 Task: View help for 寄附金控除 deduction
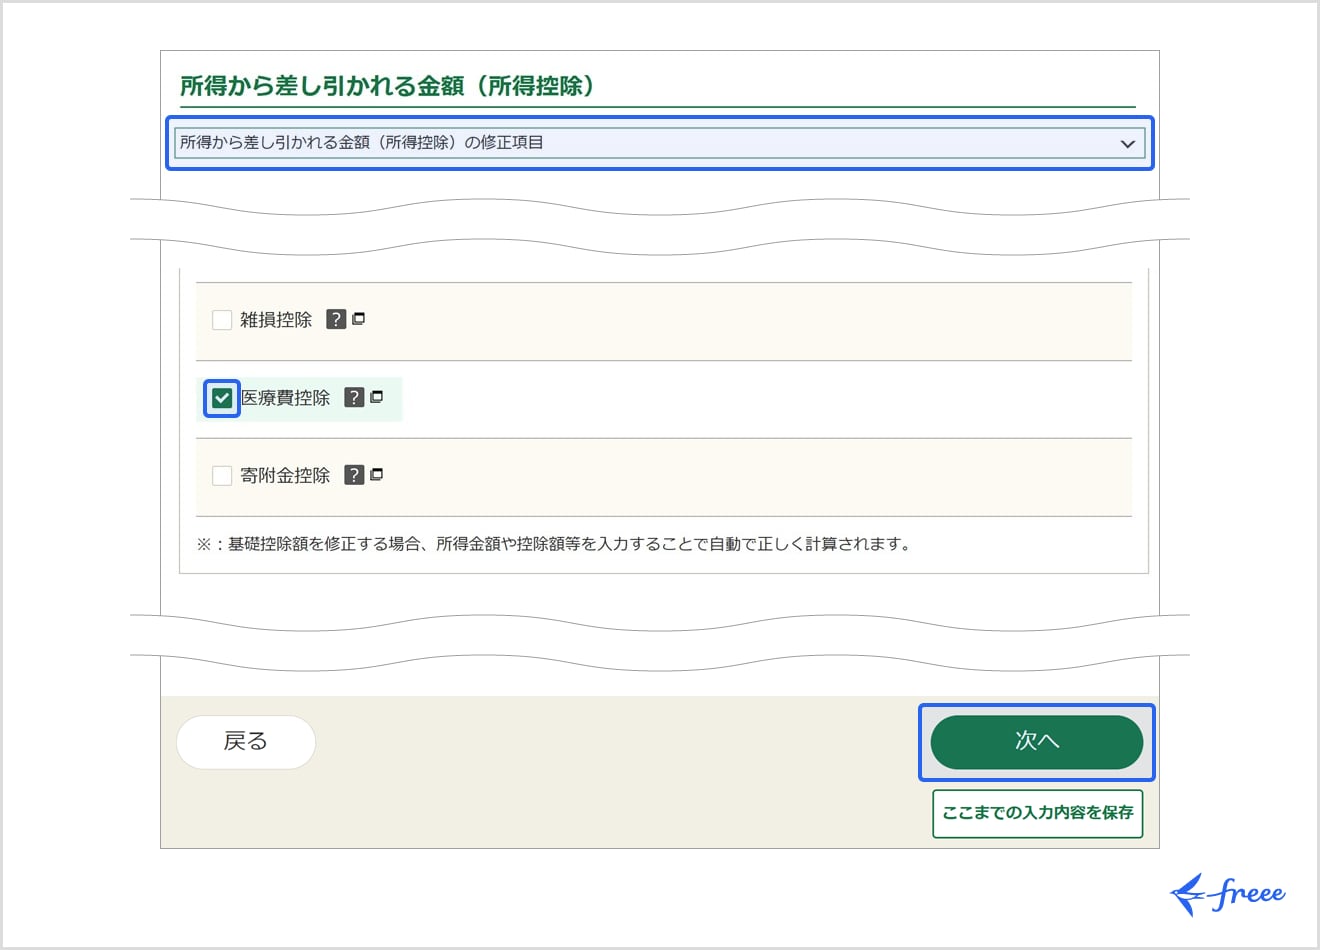(355, 475)
